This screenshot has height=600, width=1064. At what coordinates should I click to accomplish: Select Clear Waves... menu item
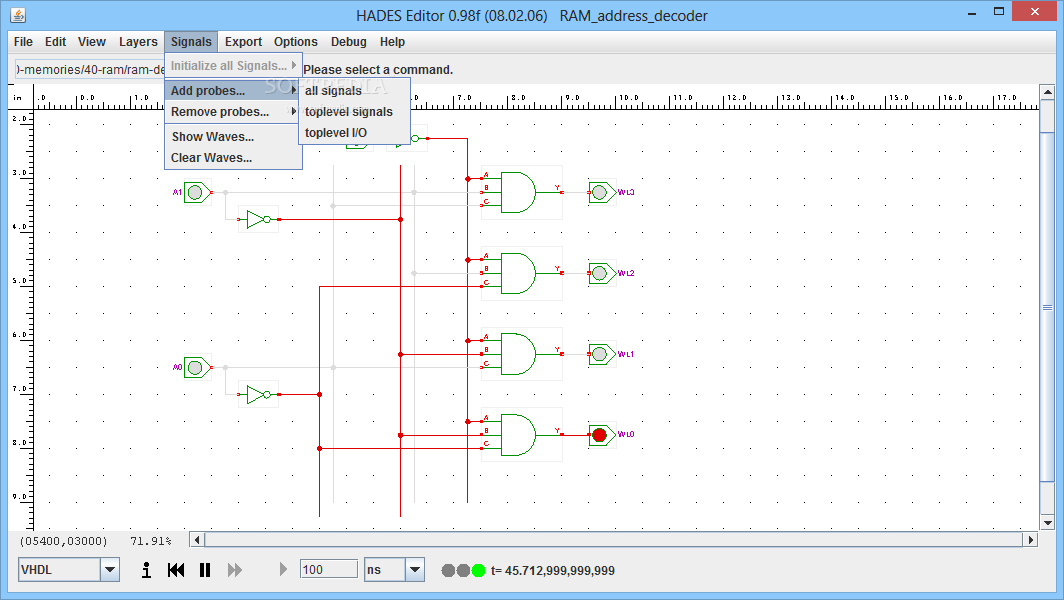click(233, 157)
